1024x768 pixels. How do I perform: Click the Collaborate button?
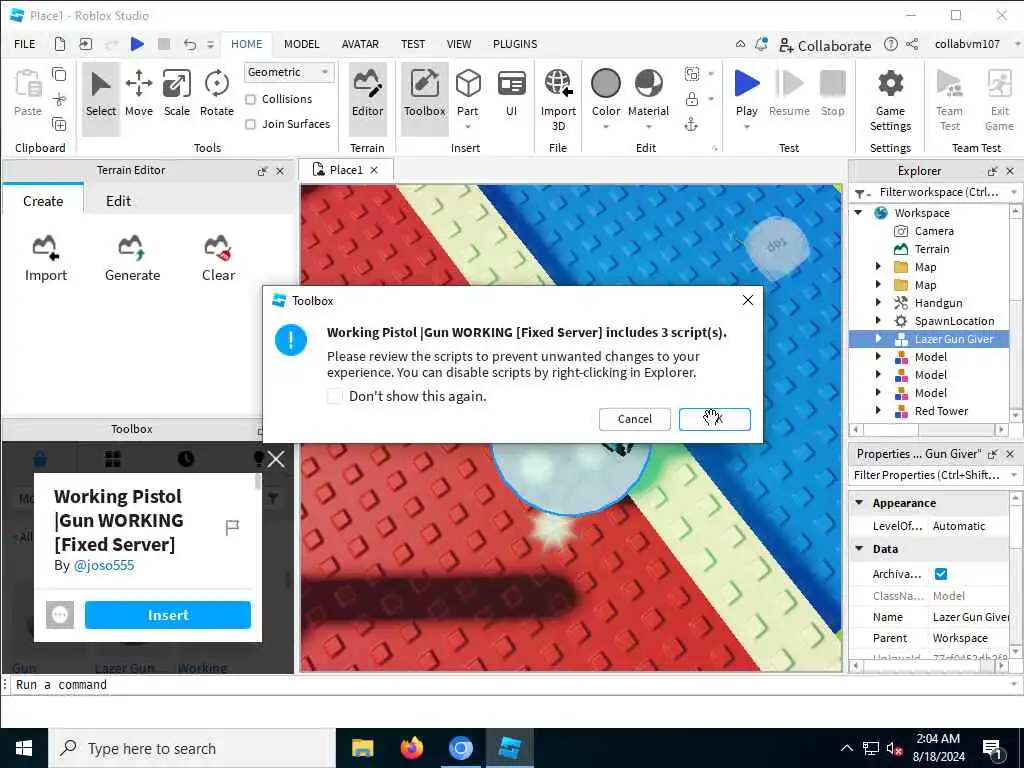(x=825, y=46)
